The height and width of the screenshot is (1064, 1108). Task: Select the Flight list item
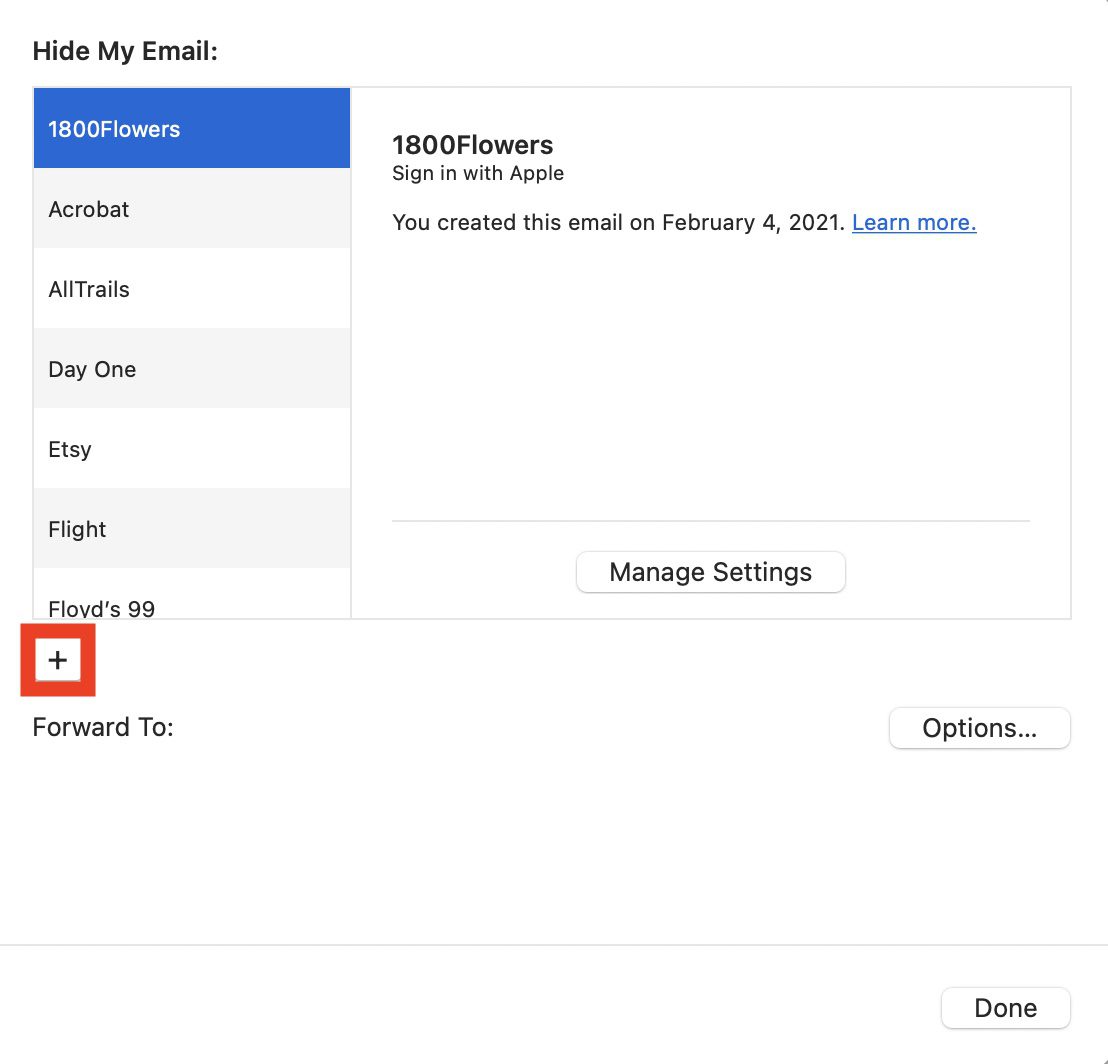click(191, 529)
